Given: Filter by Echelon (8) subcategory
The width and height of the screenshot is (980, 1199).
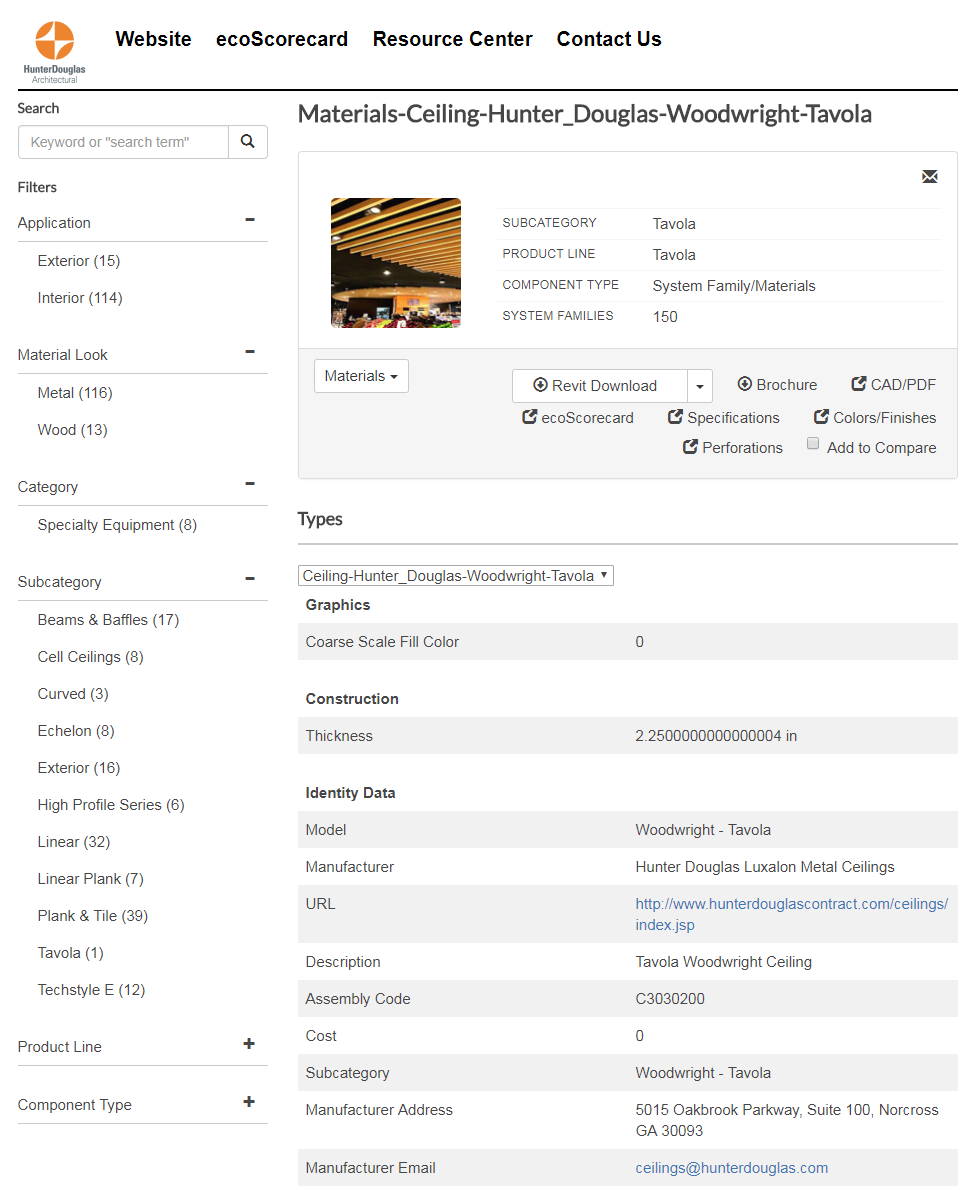Looking at the screenshot, I should 76,731.
